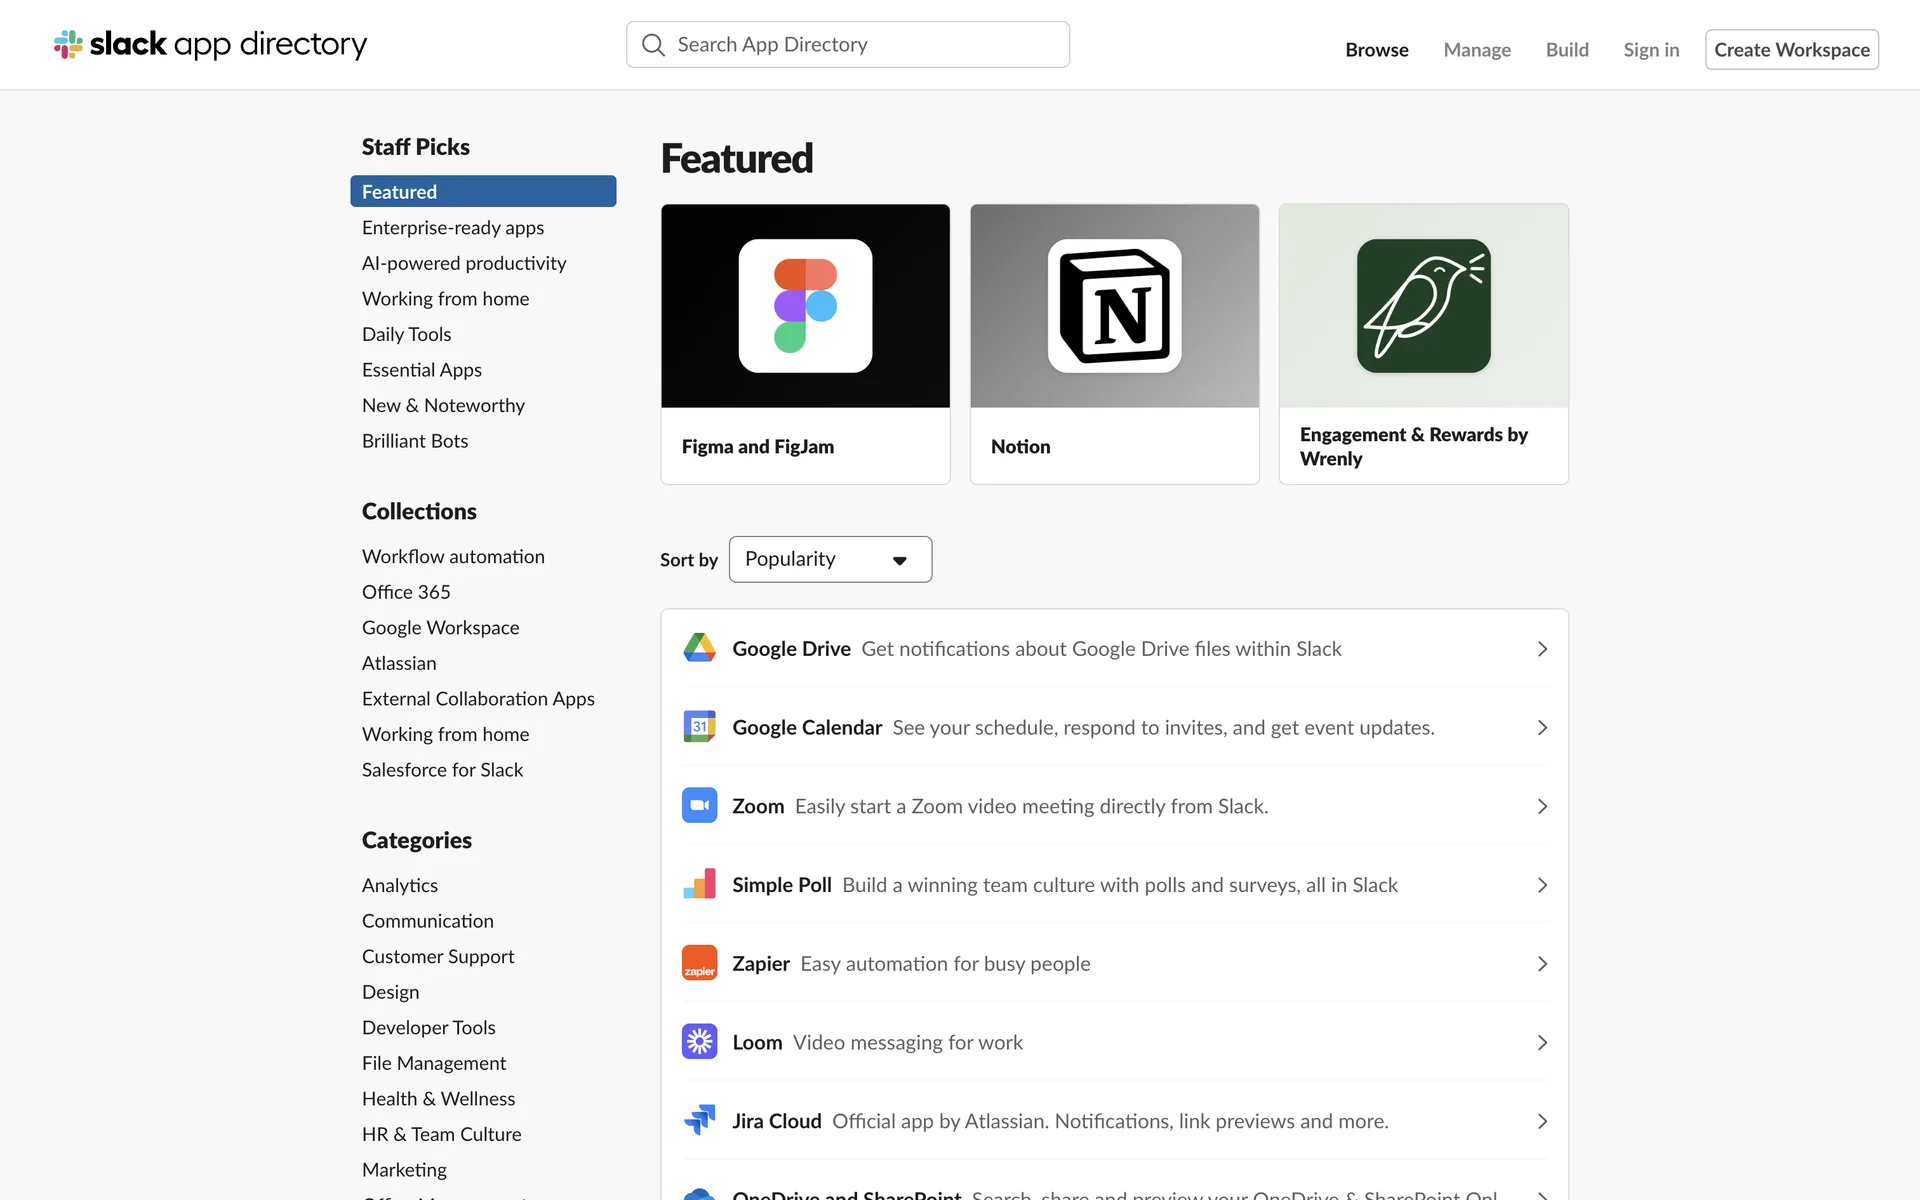Click the Create Workspace button
Viewport: 1920px width, 1200px height.
point(1791,50)
